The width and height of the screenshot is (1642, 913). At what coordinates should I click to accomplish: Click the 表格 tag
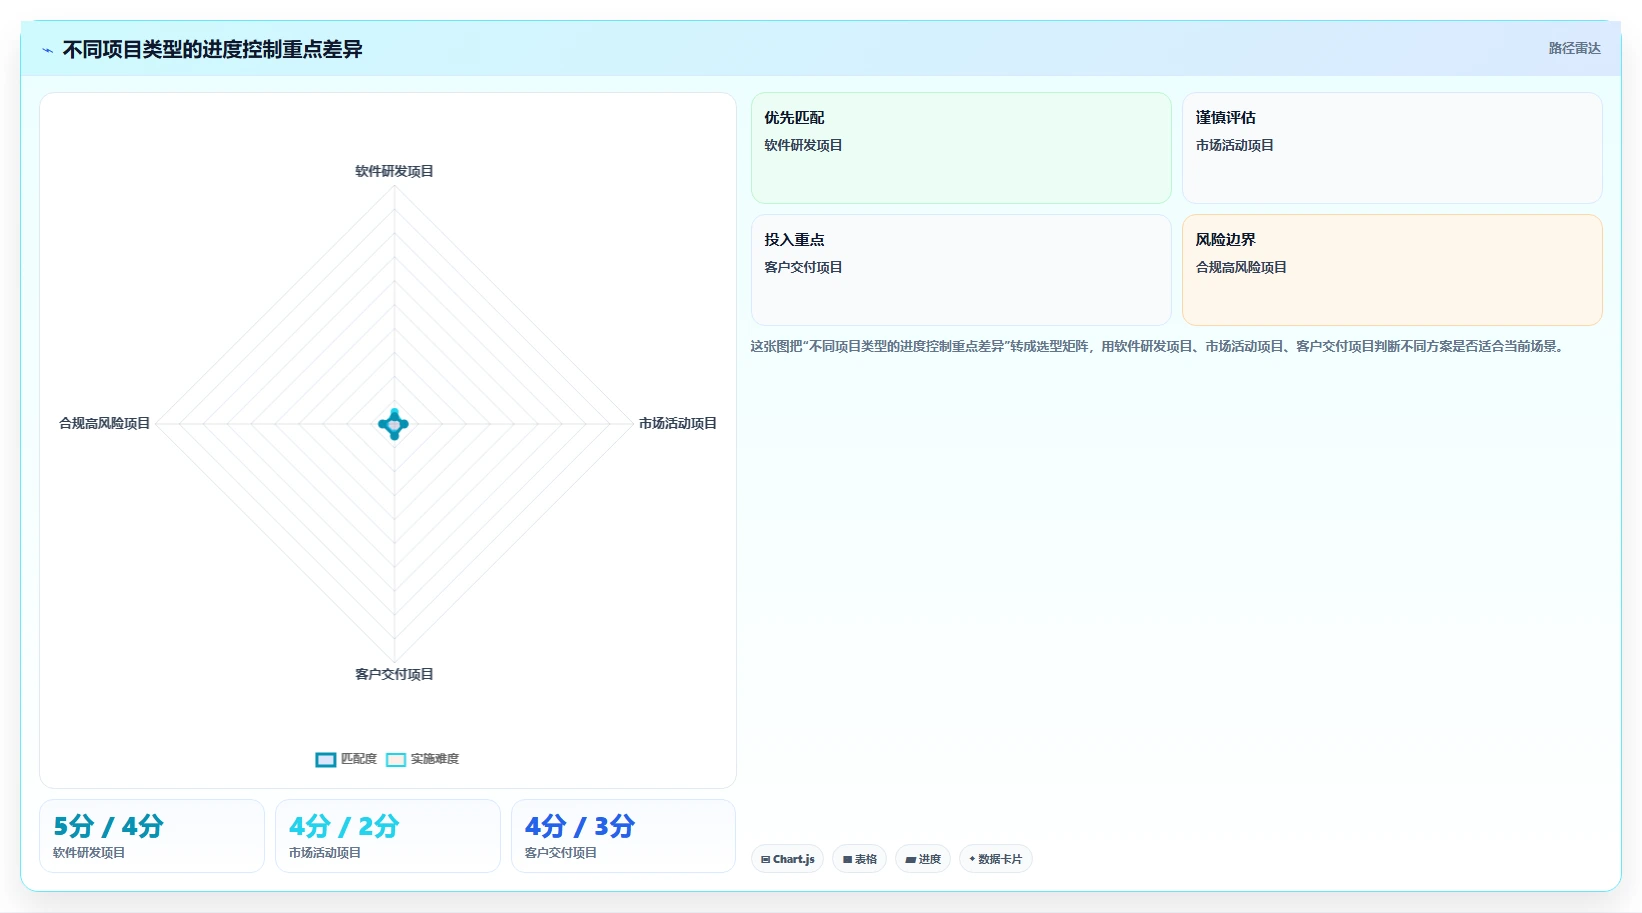coord(859,859)
